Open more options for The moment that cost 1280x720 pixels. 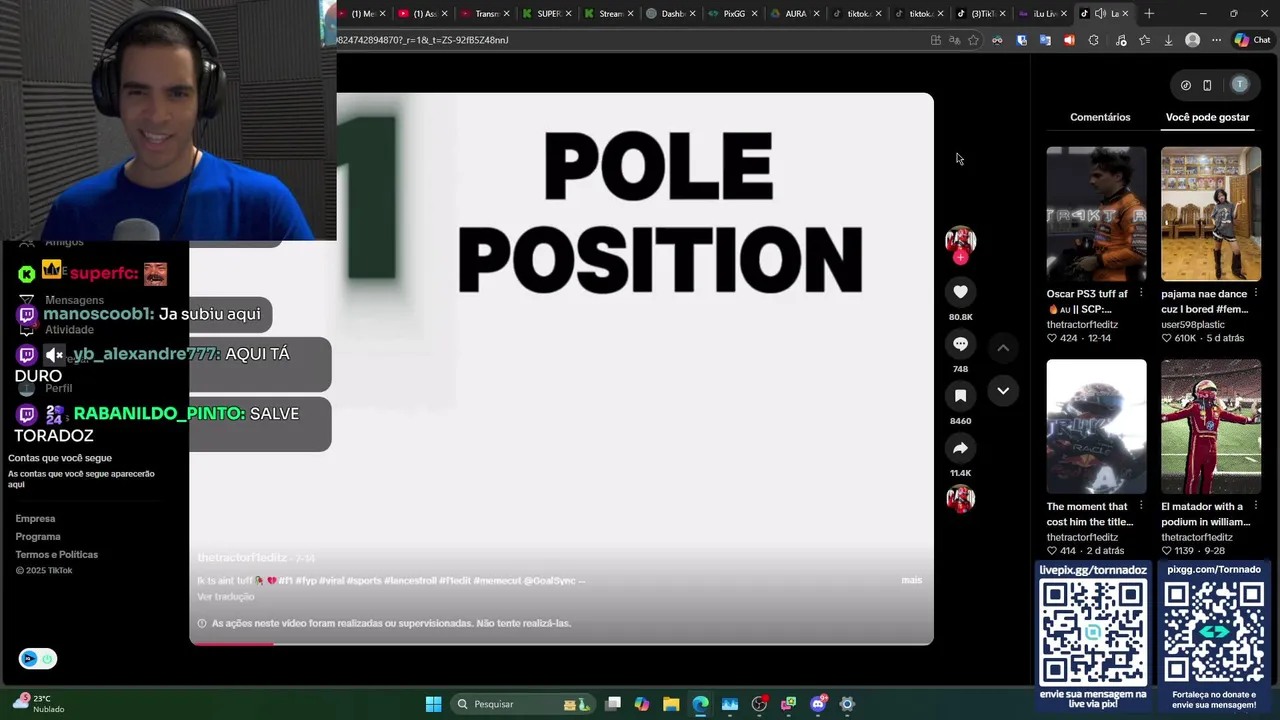[x=1141, y=506]
